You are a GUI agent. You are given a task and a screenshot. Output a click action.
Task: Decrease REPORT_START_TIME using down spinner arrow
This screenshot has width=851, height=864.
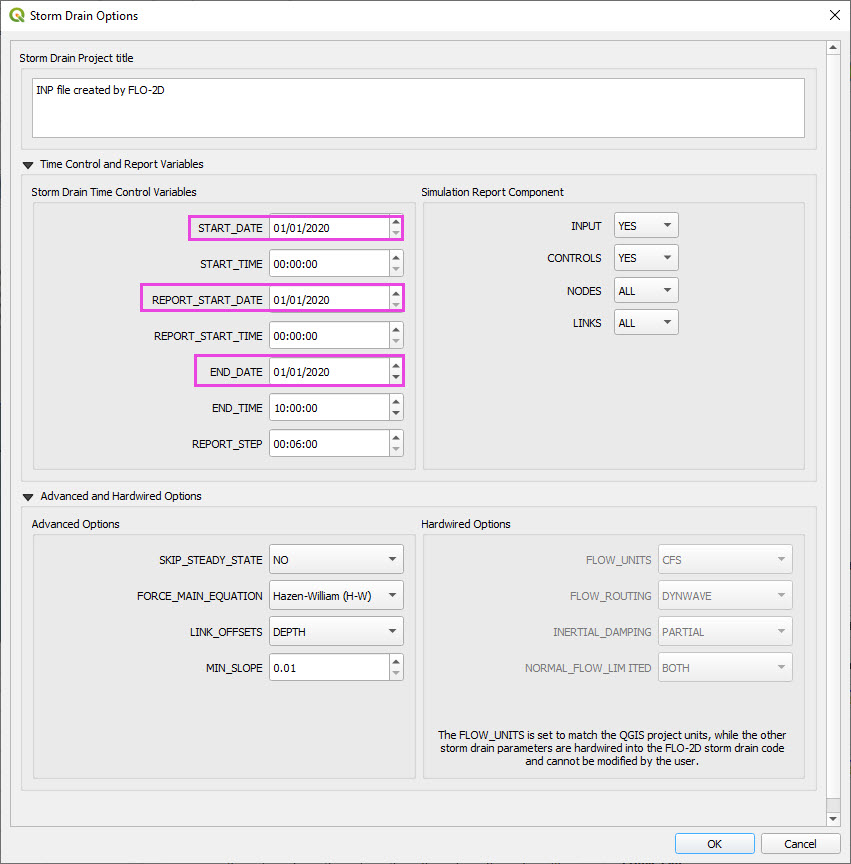point(396,342)
